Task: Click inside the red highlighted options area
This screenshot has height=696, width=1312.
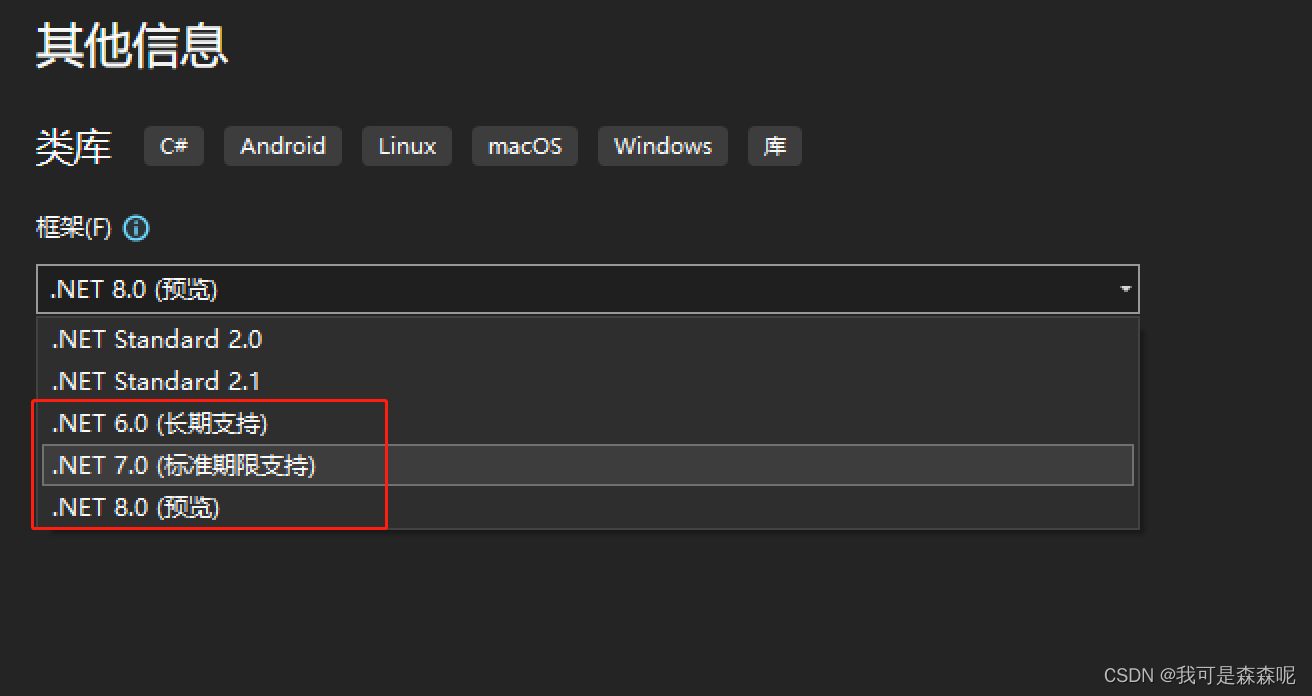Action: coord(210,464)
